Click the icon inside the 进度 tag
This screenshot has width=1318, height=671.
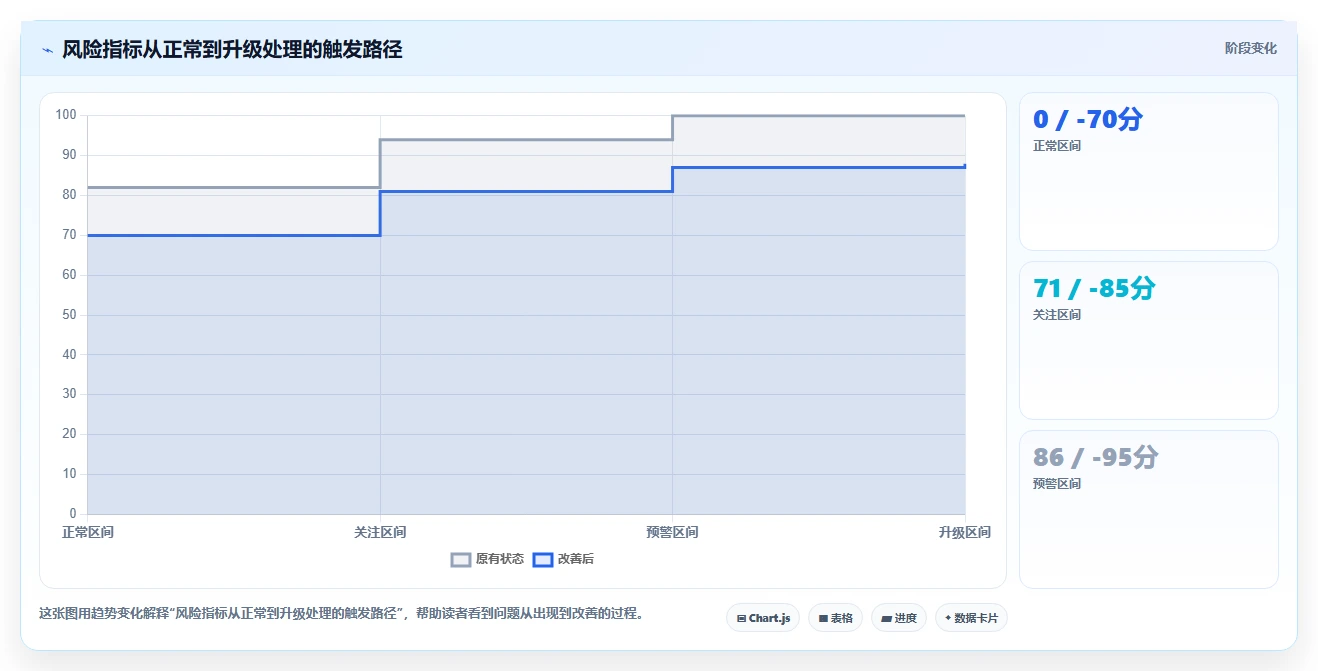click(x=887, y=618)
